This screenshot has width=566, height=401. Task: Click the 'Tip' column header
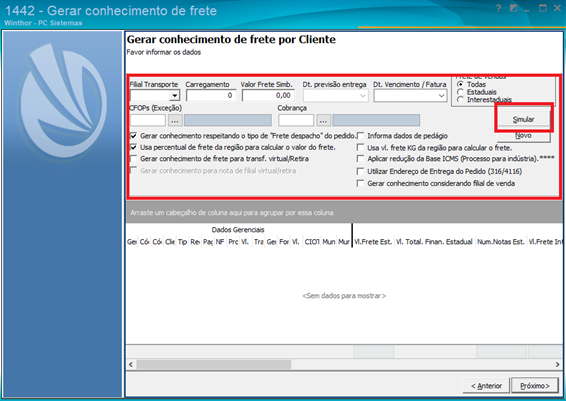click(182, 242)
